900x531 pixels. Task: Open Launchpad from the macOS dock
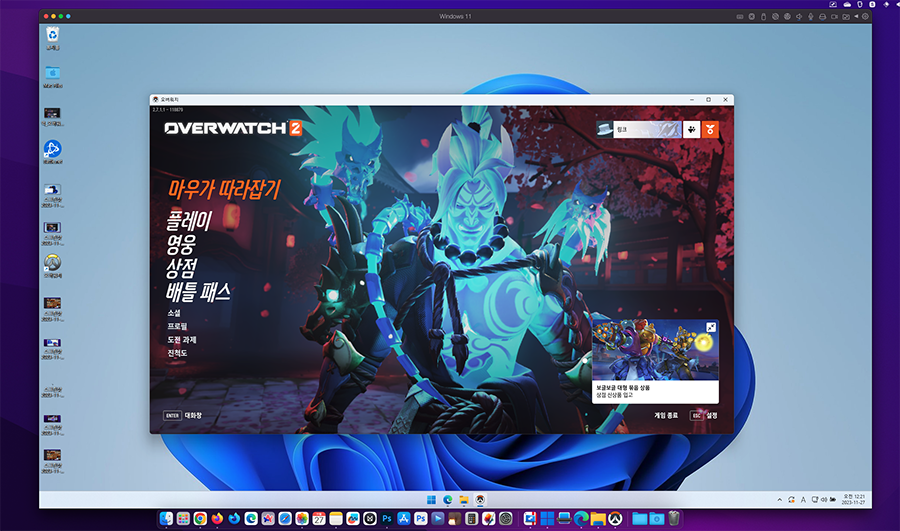click(x=183, y=519)
